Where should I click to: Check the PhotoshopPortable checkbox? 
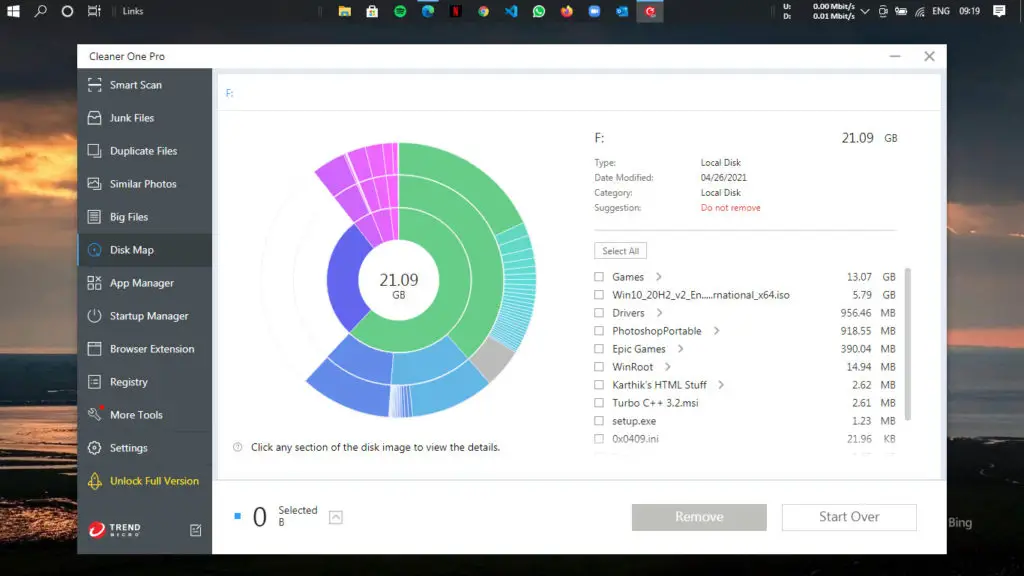point(599,331)
